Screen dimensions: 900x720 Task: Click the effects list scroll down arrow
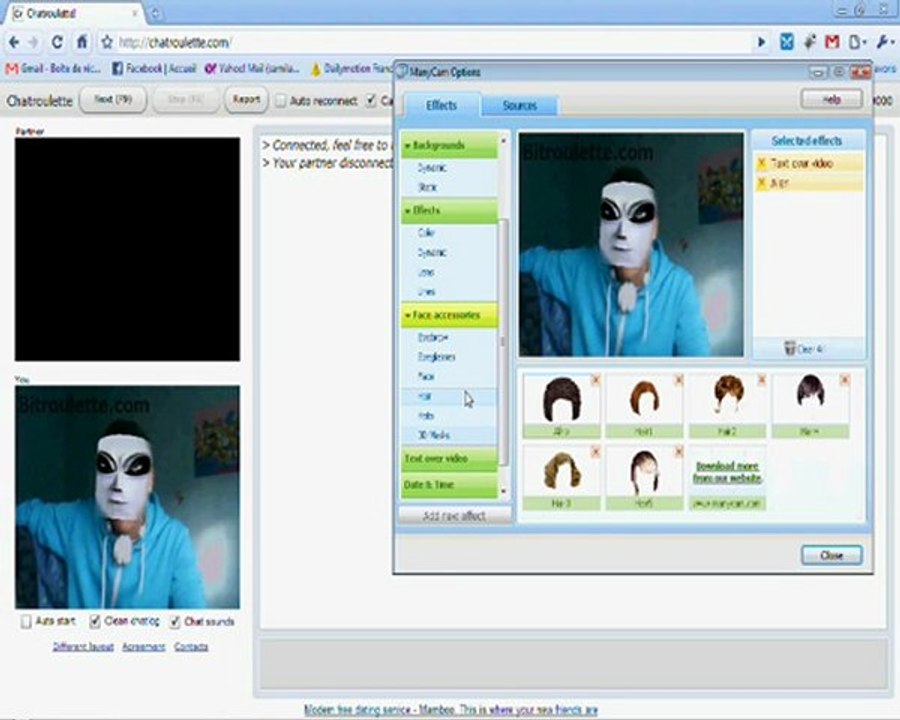coord(504,491)
